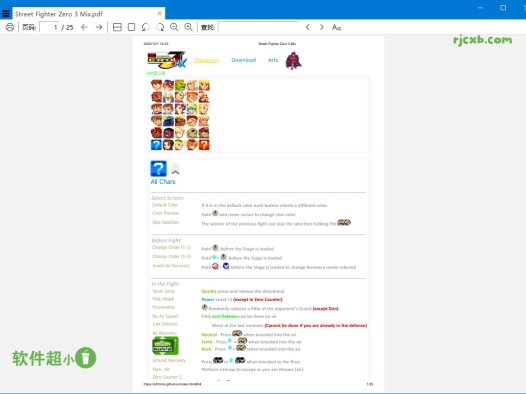Minimize the PDF viewer window
The image size is (526, 394).
coord(480,8)
